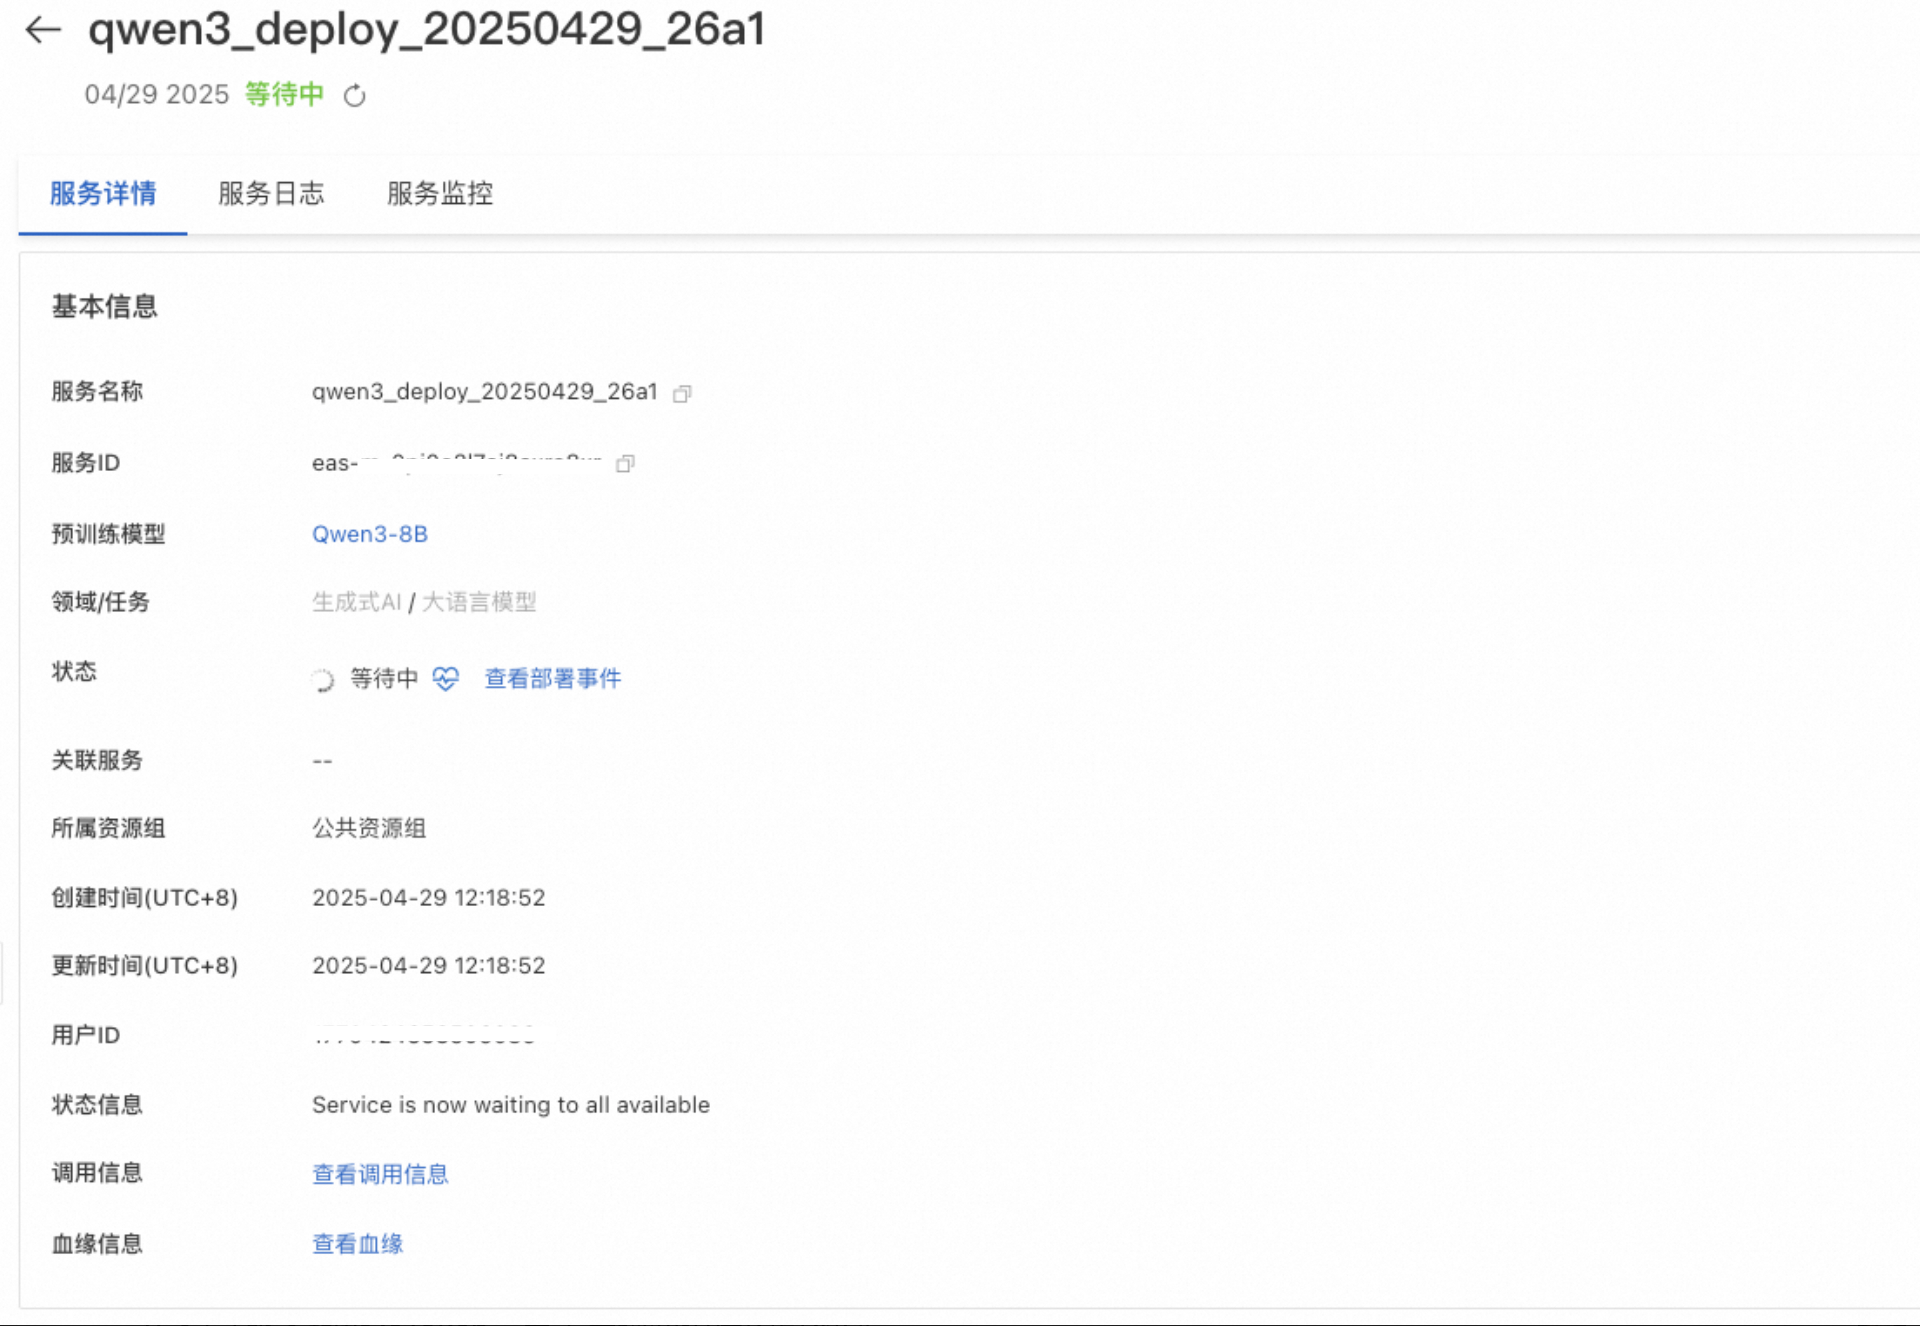Click the green 等待中 status in header
Image resolution: width=1920 pixels, height=1326 pixels.
[x=284, y=94]
